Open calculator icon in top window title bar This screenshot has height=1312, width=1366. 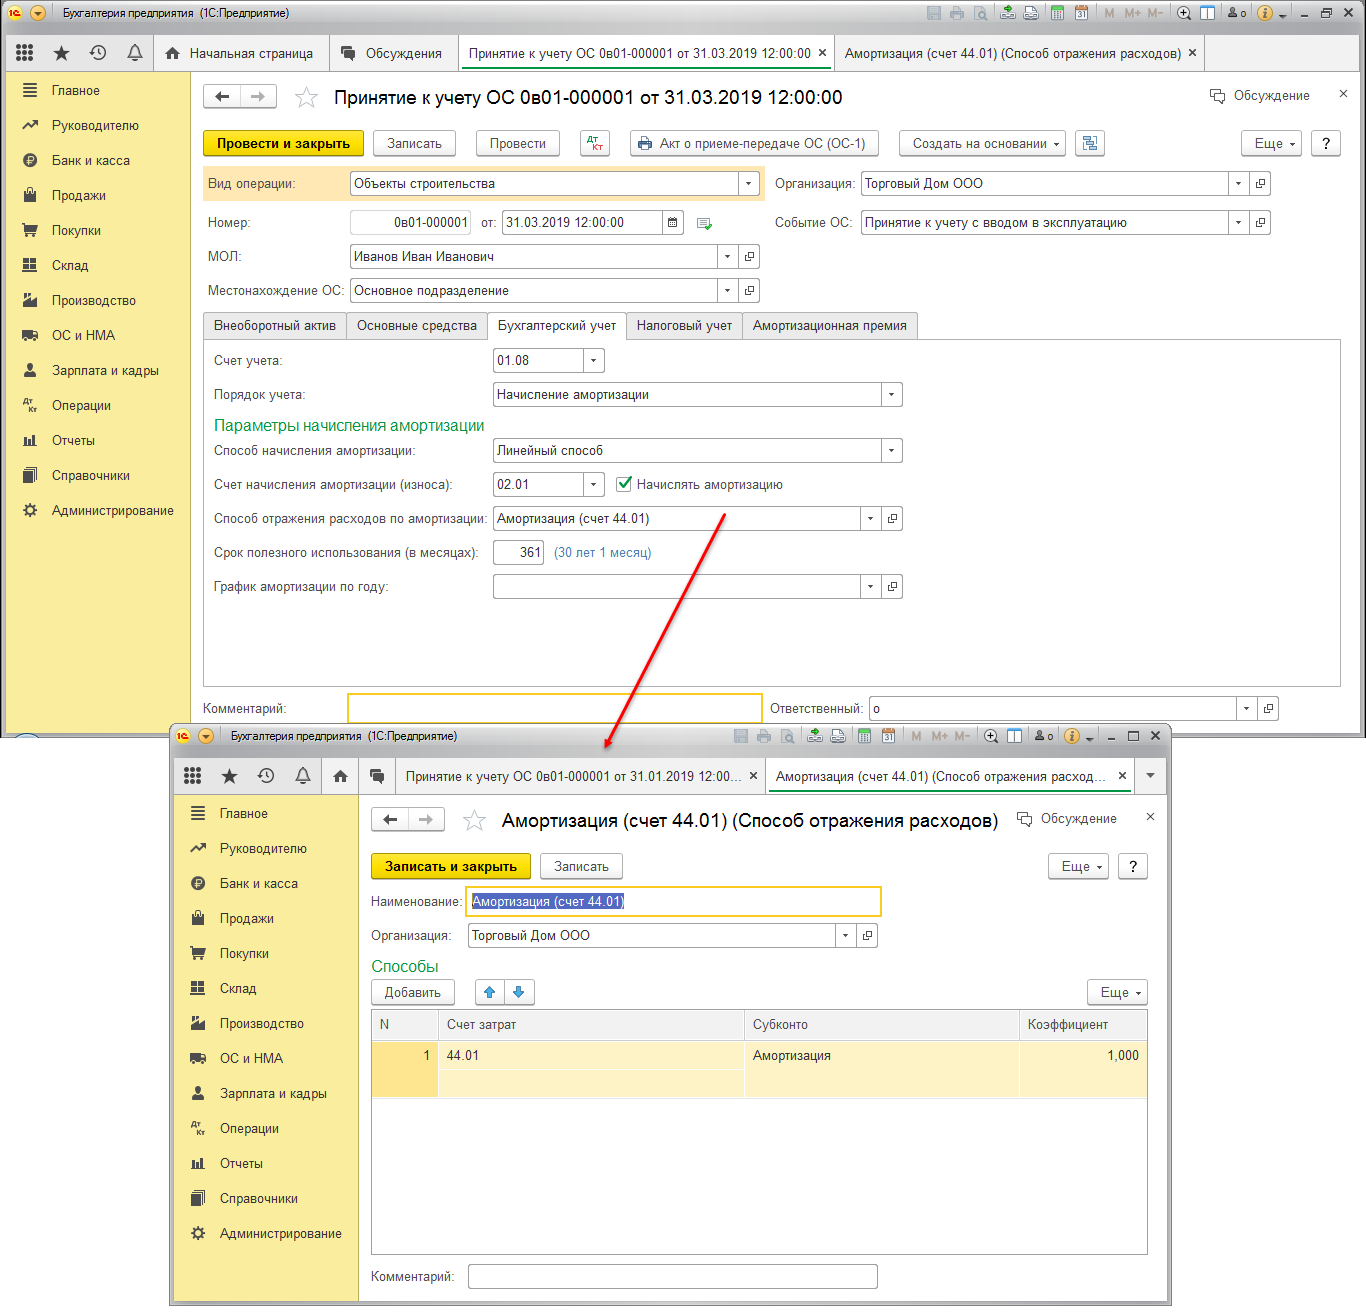tap(1057, 13)
